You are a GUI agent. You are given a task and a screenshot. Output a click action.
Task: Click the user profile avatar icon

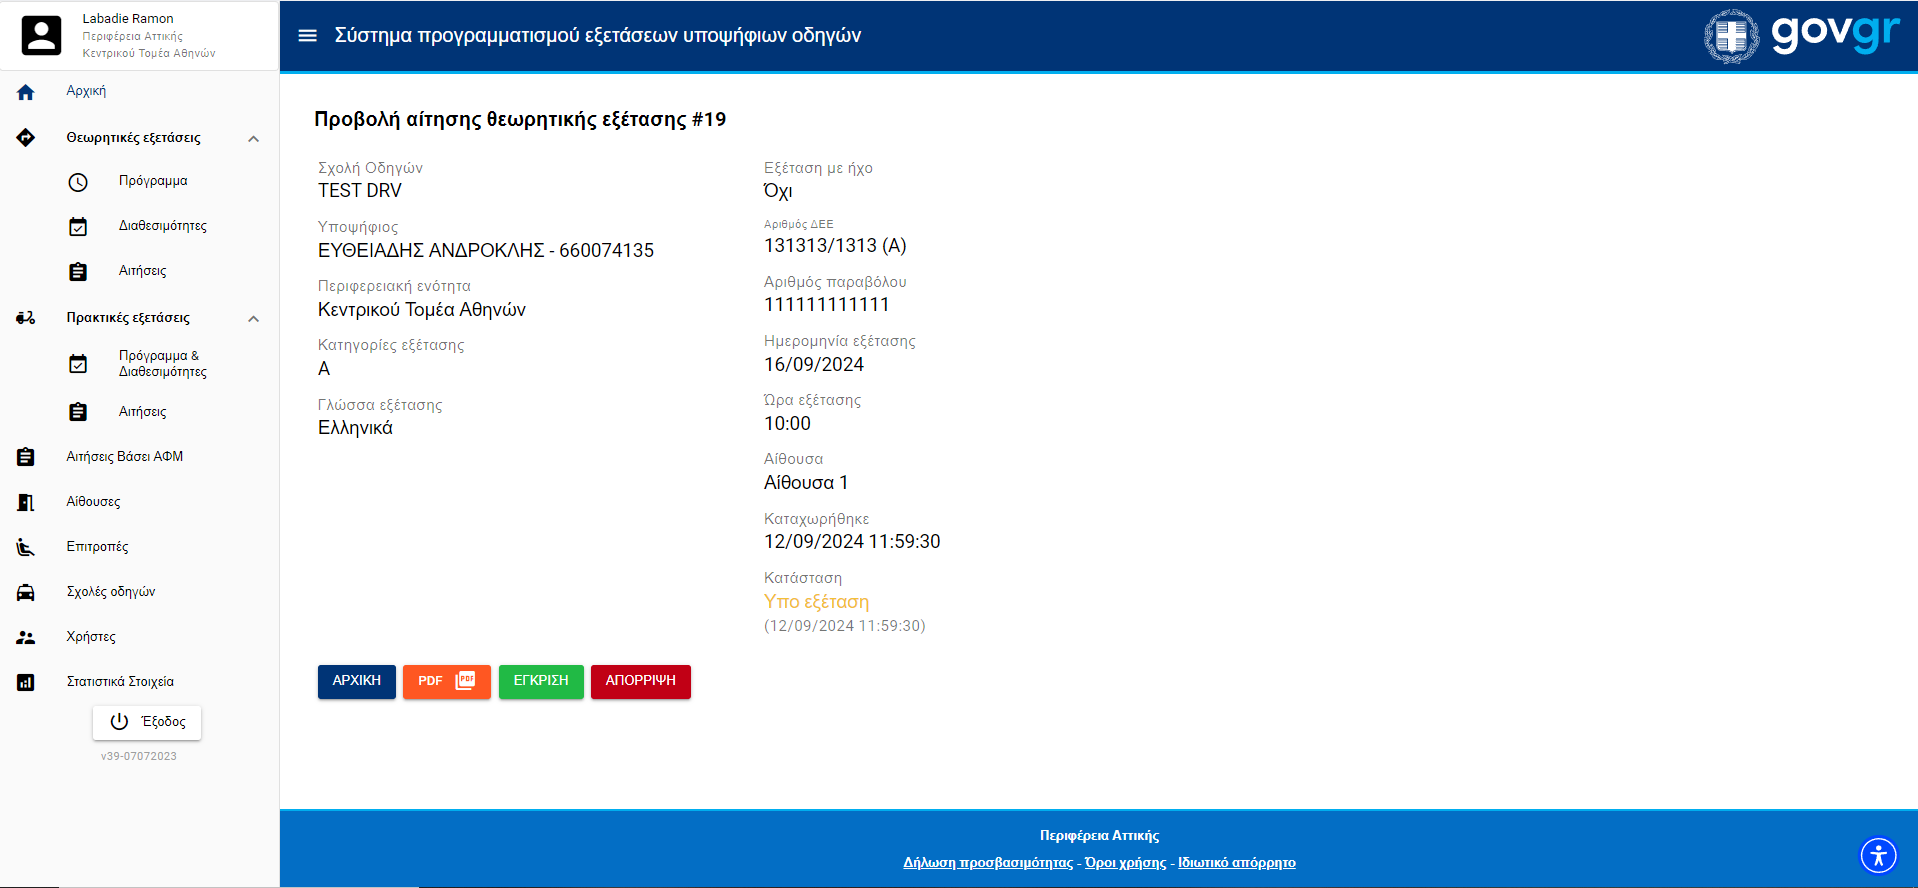pyautogui.click(x=42, y=36)
